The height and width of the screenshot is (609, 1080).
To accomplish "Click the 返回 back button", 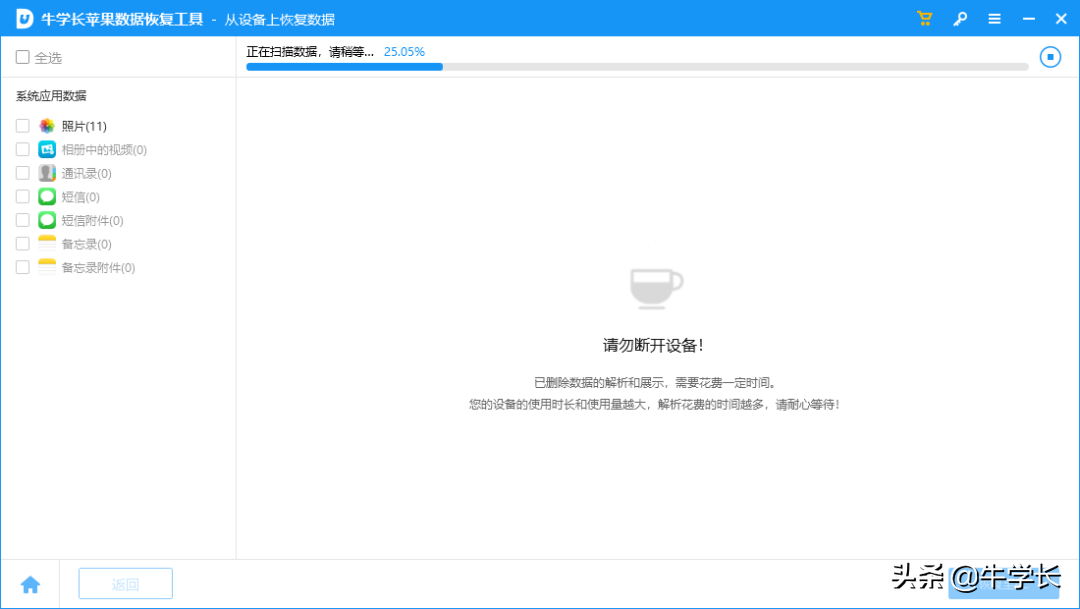I will [125, 584].
